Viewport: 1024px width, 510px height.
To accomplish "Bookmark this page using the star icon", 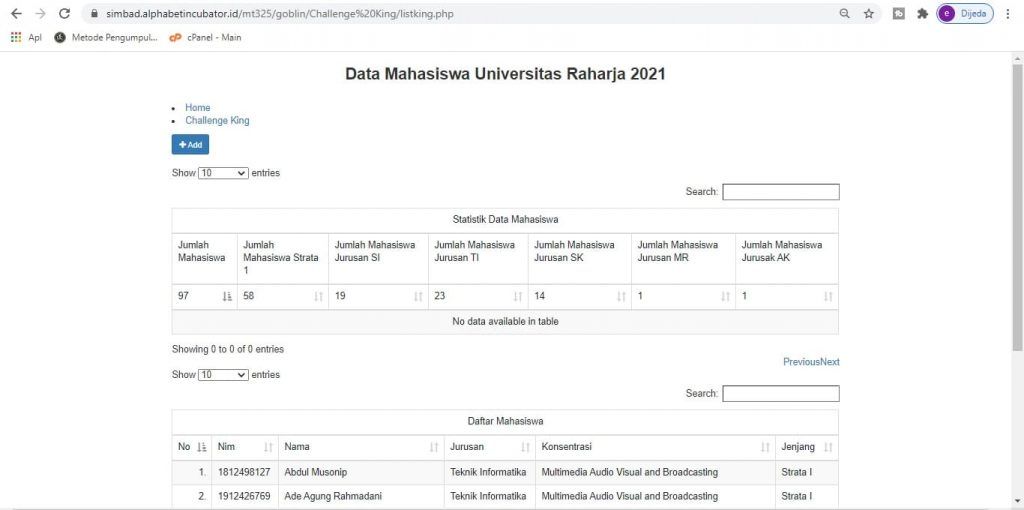I will (869, 14).
